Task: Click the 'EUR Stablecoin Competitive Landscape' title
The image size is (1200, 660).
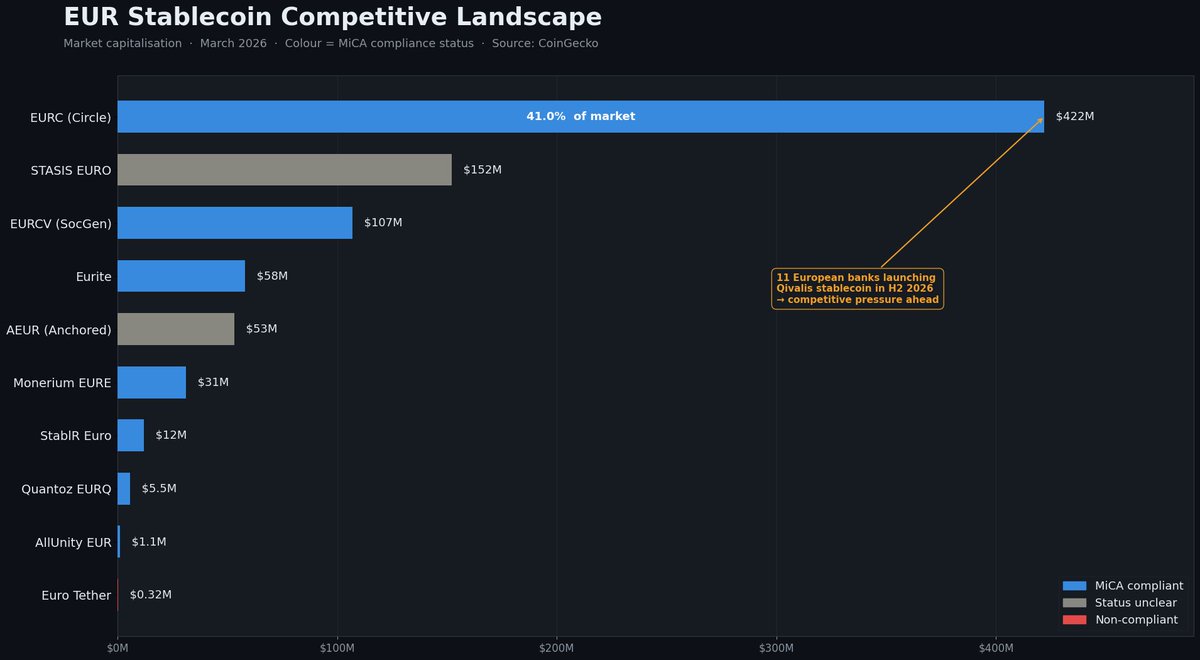Action: (333, 17)
